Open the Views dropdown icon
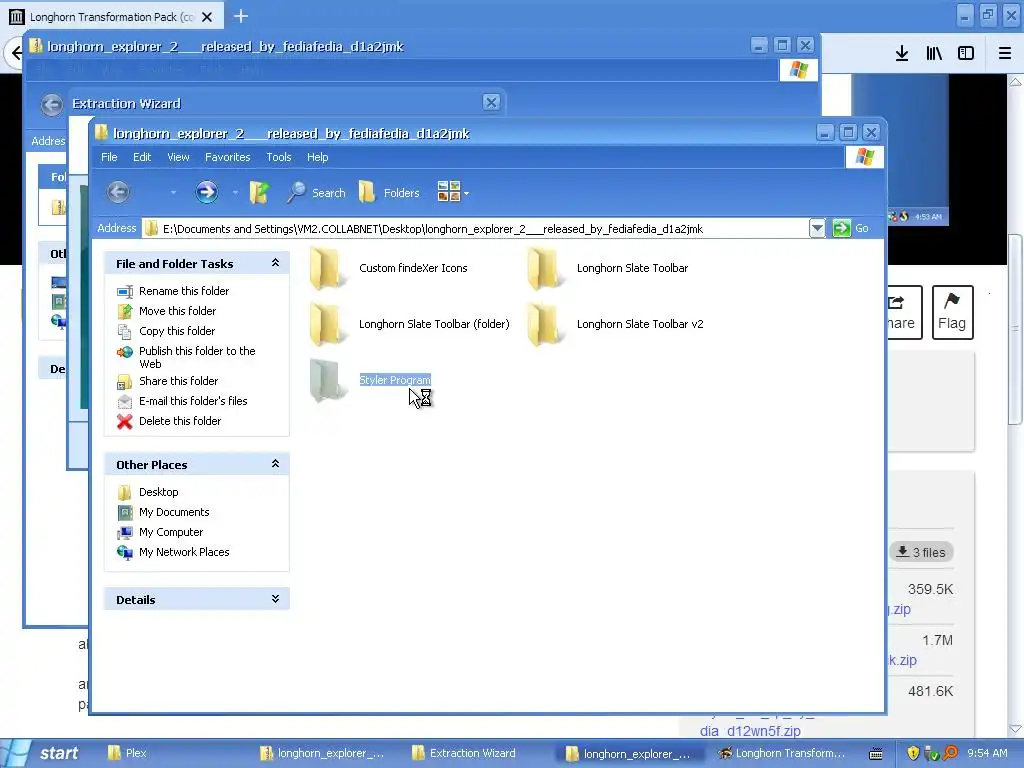 [453, 192]
